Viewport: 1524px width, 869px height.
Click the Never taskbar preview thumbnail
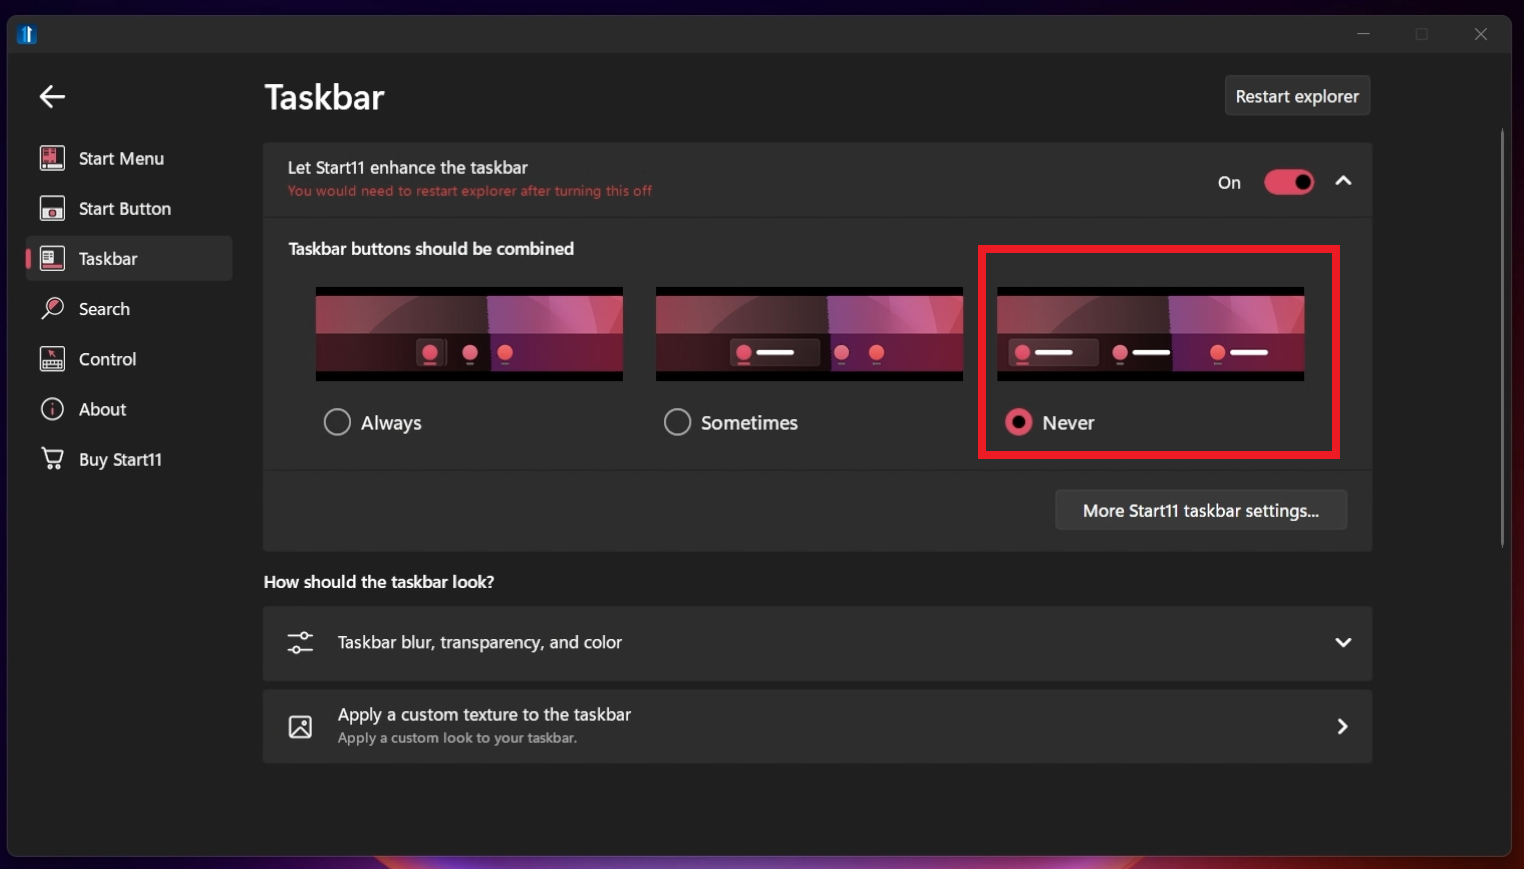(x=1150, y=334)
